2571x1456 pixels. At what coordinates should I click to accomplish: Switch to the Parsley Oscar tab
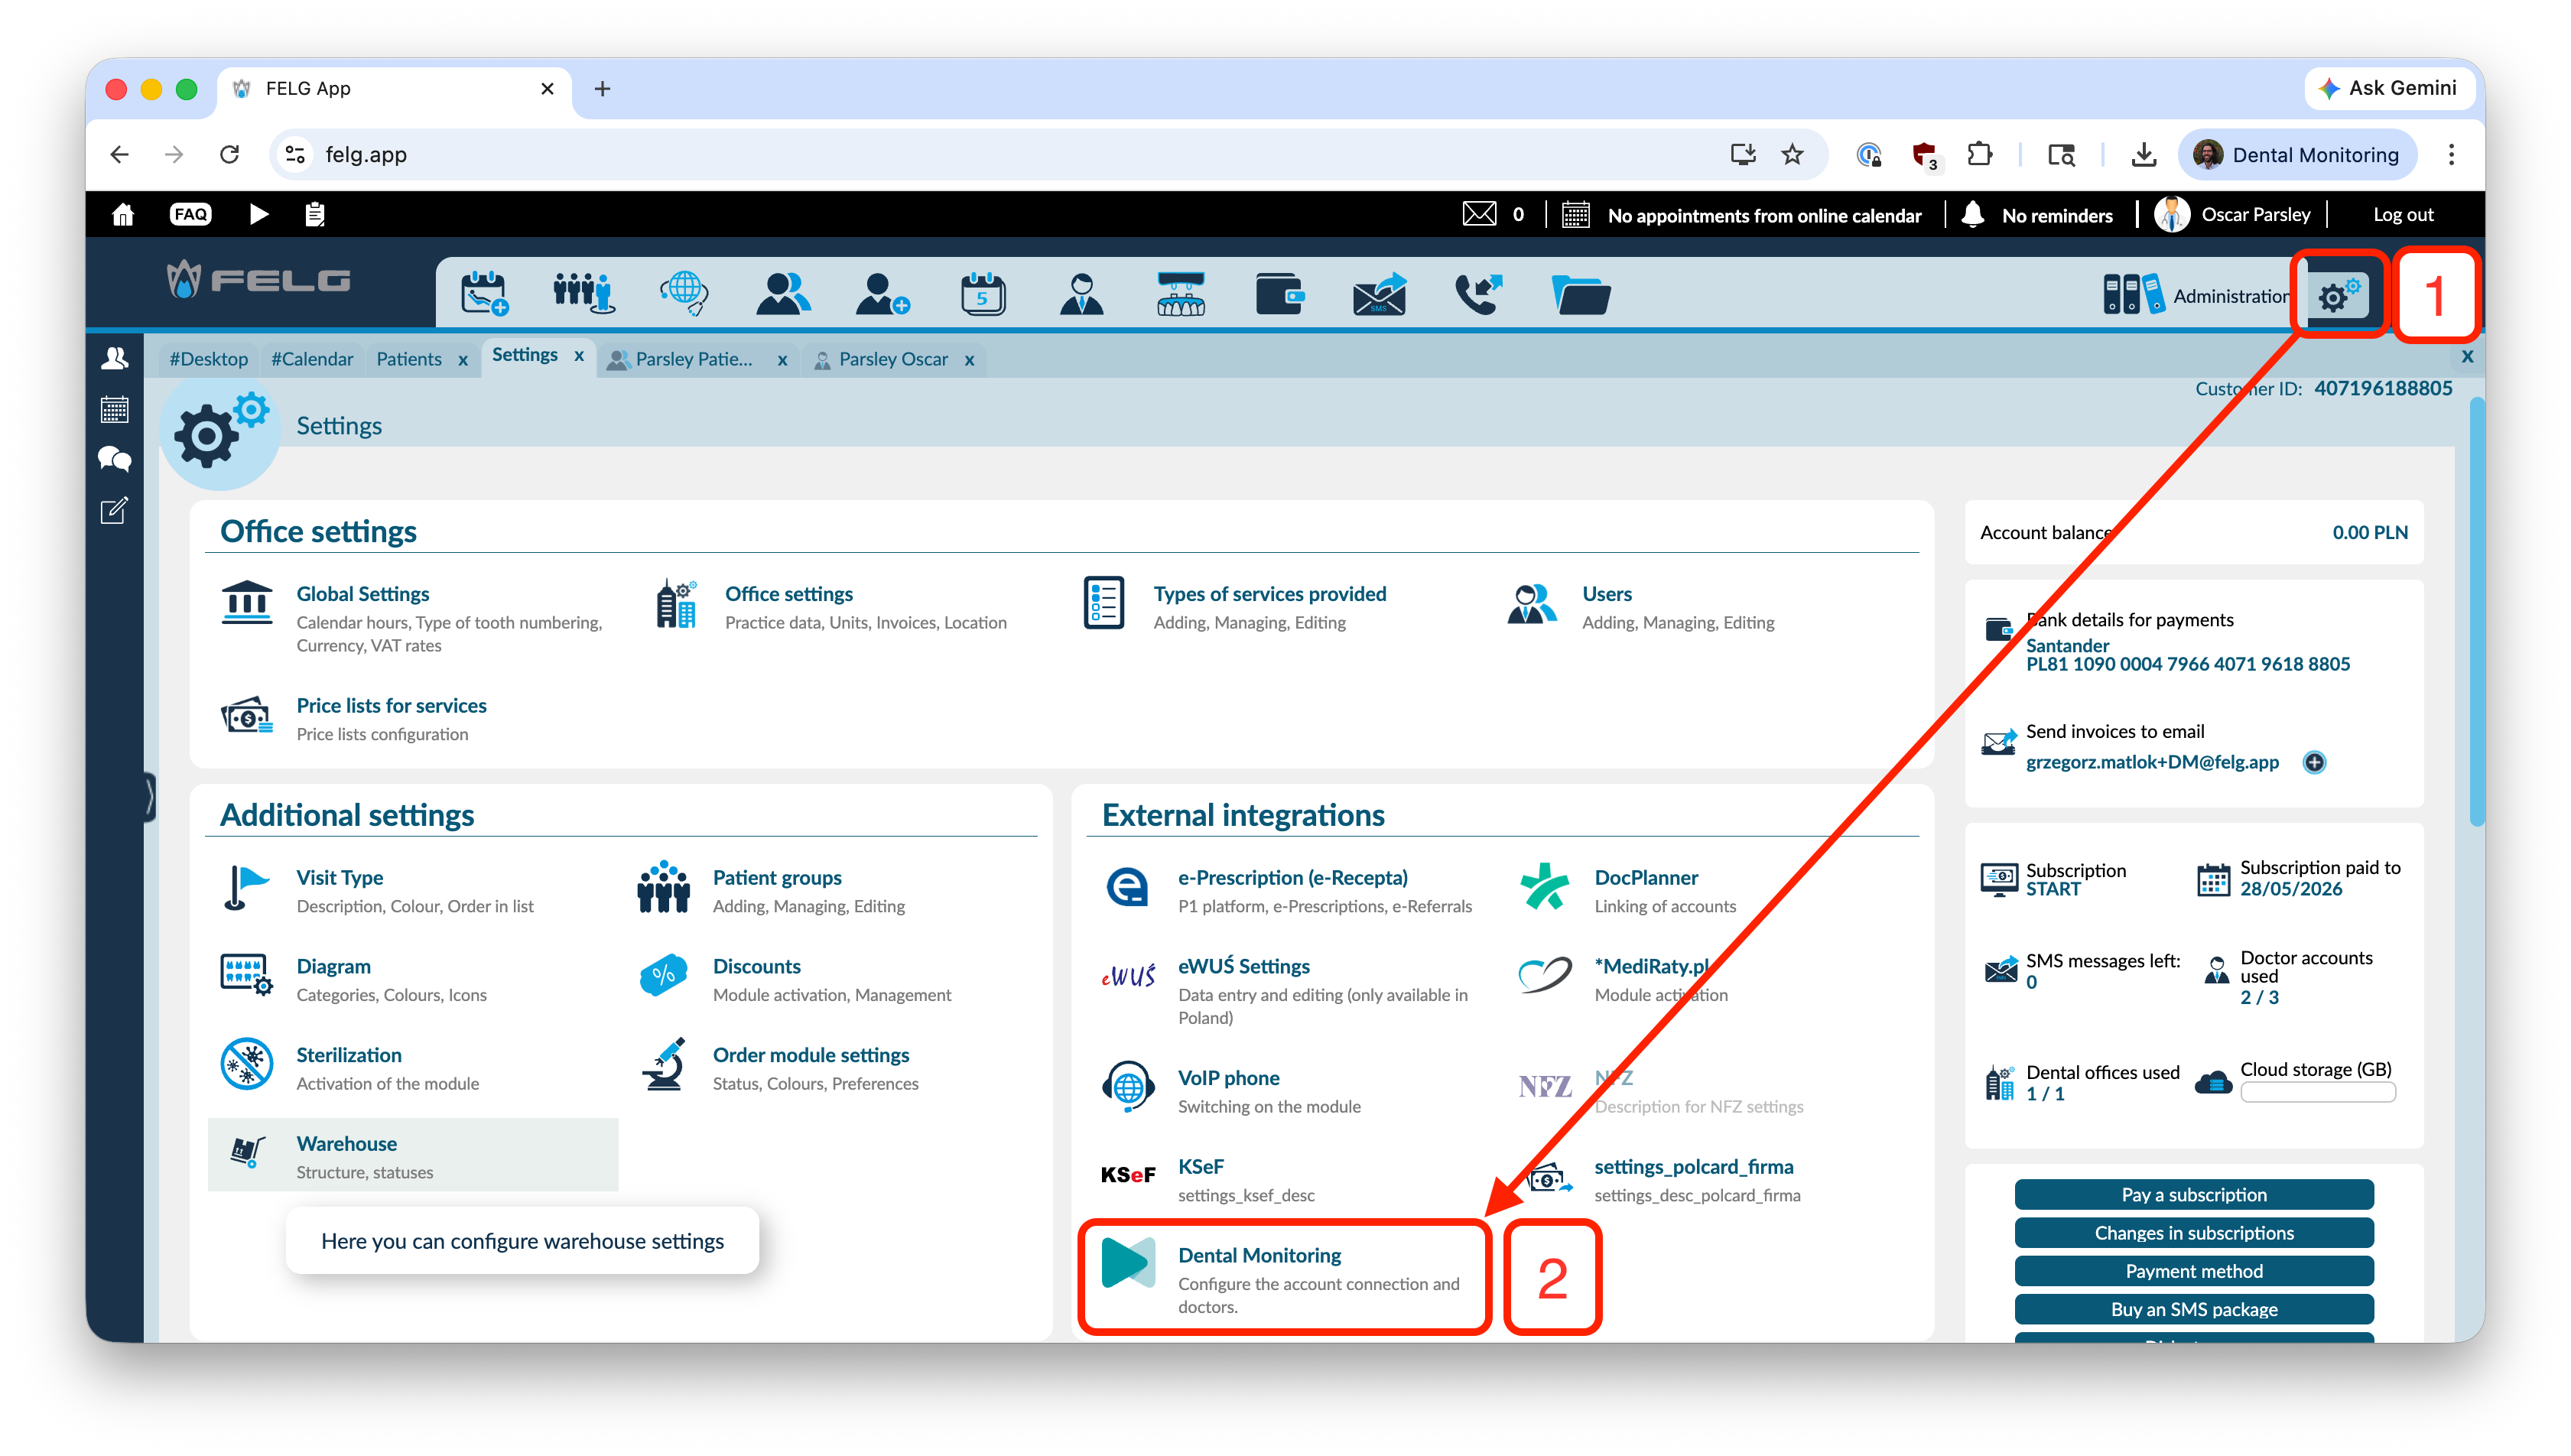coord(893,359)
